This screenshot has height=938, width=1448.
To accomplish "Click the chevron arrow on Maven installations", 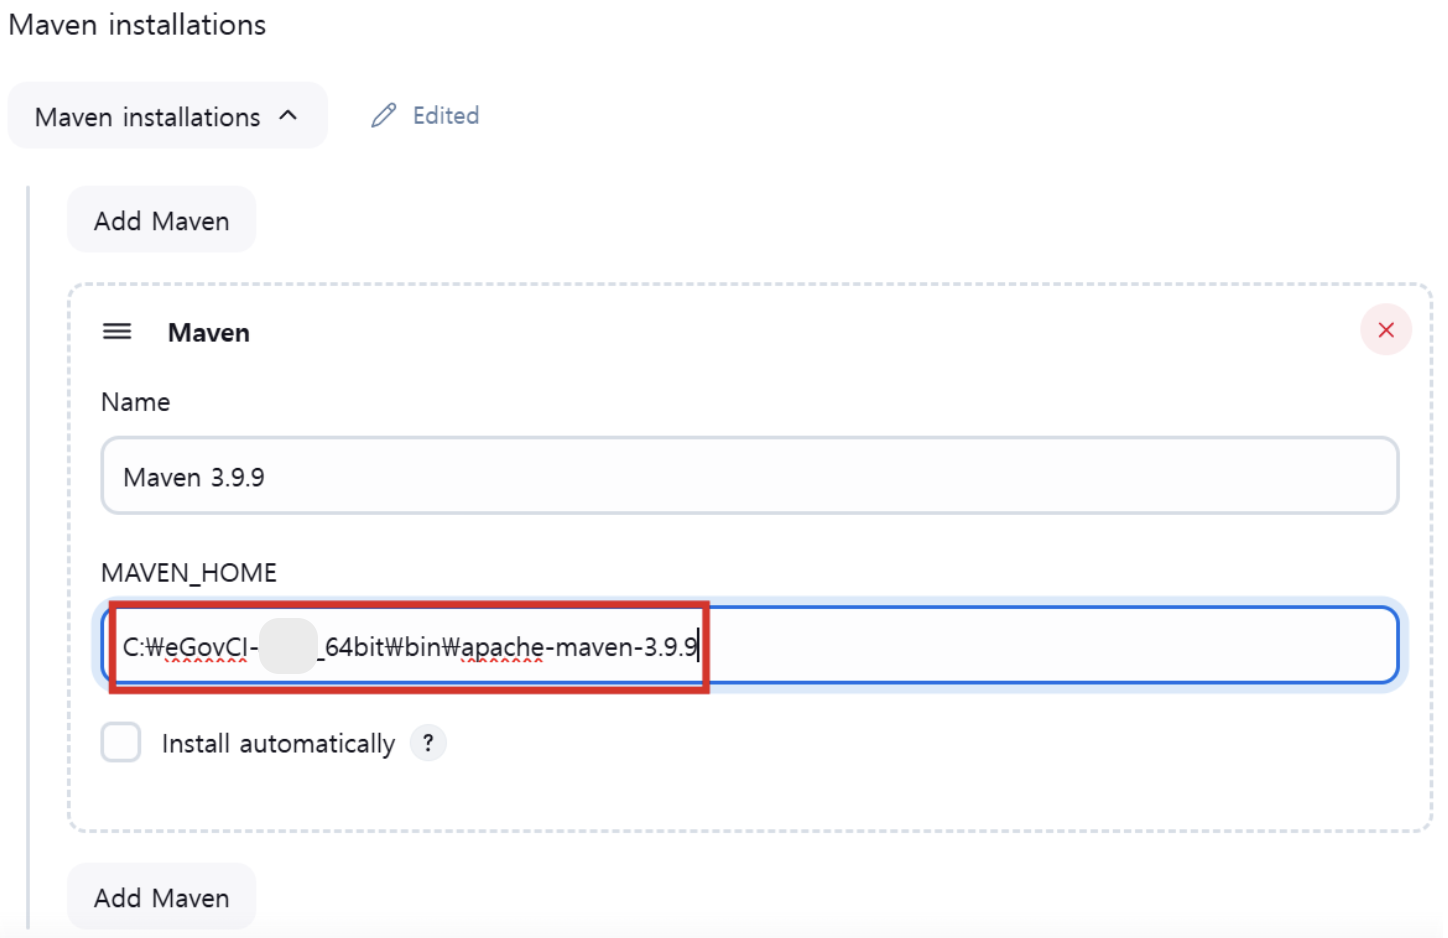I will click(289, 116).
